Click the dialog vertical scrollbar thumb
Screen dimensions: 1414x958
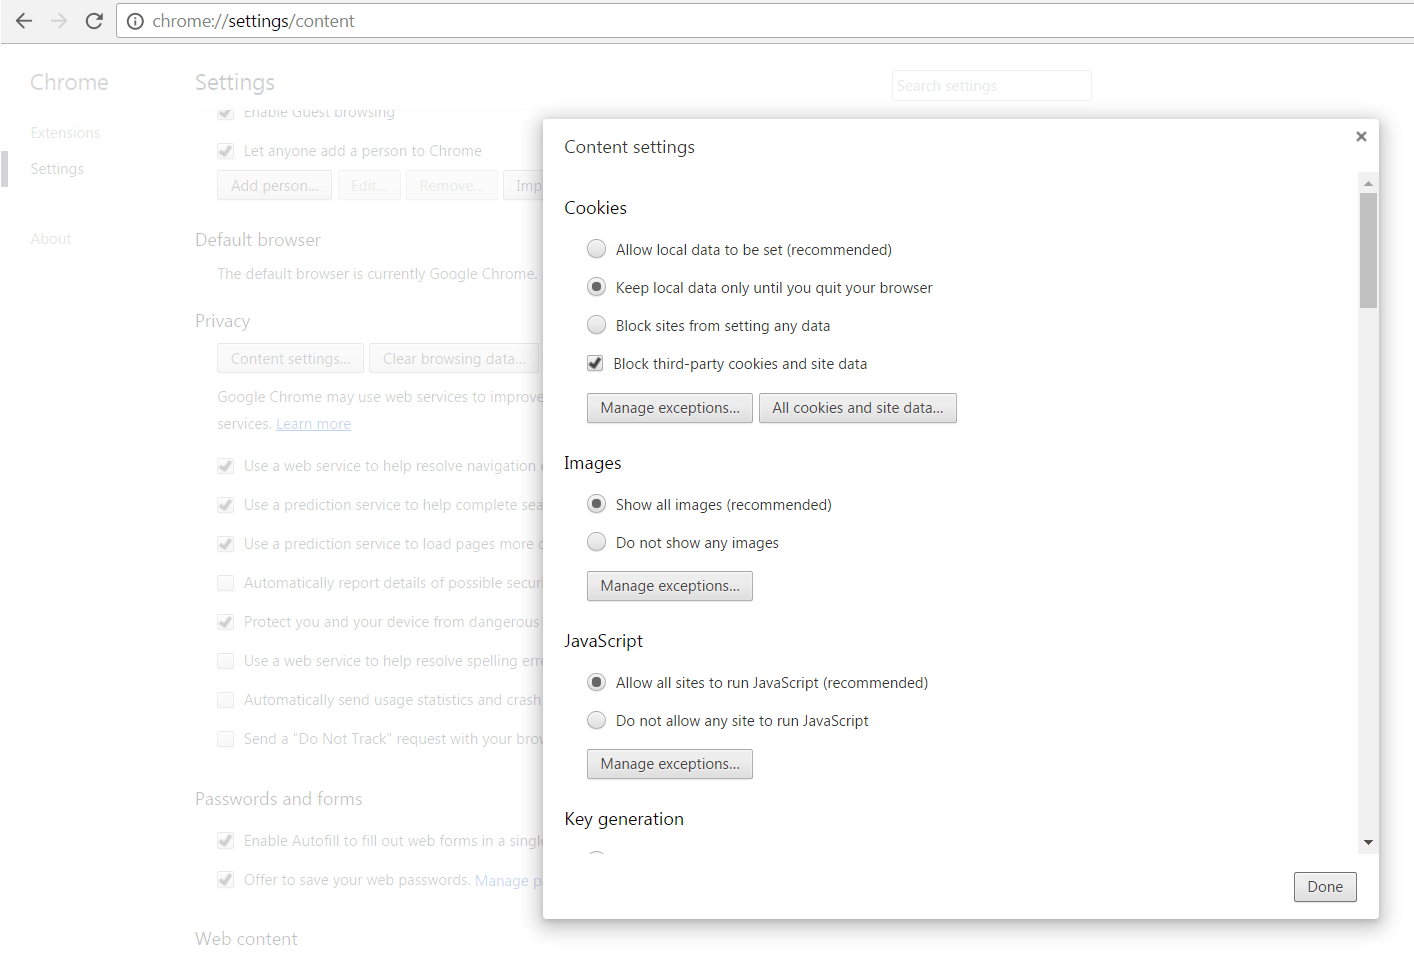coord(1368,250)
